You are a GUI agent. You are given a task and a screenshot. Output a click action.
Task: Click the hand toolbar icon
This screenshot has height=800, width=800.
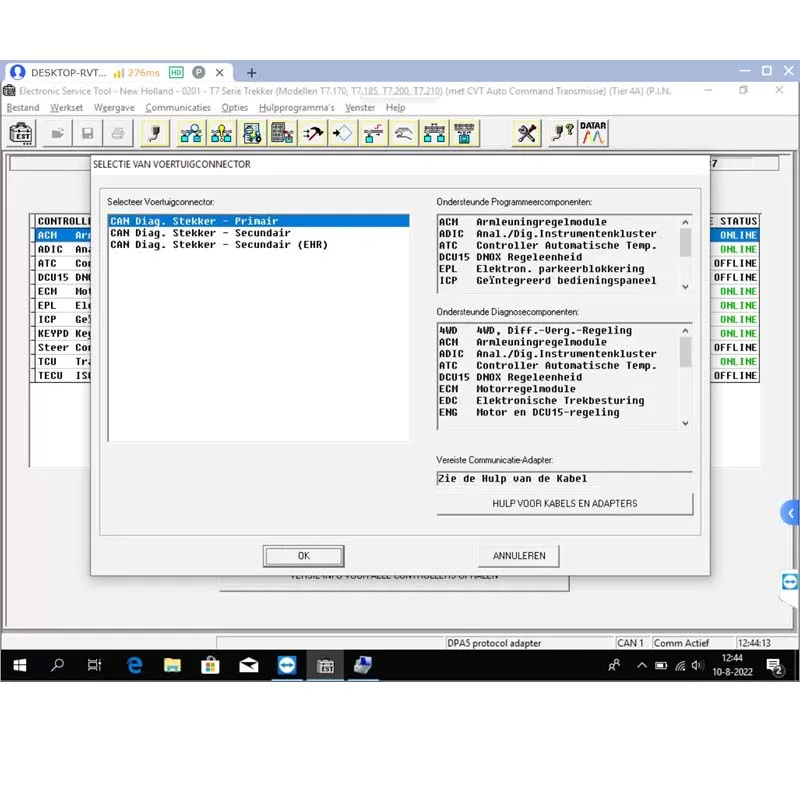click(x=404, y=134)
